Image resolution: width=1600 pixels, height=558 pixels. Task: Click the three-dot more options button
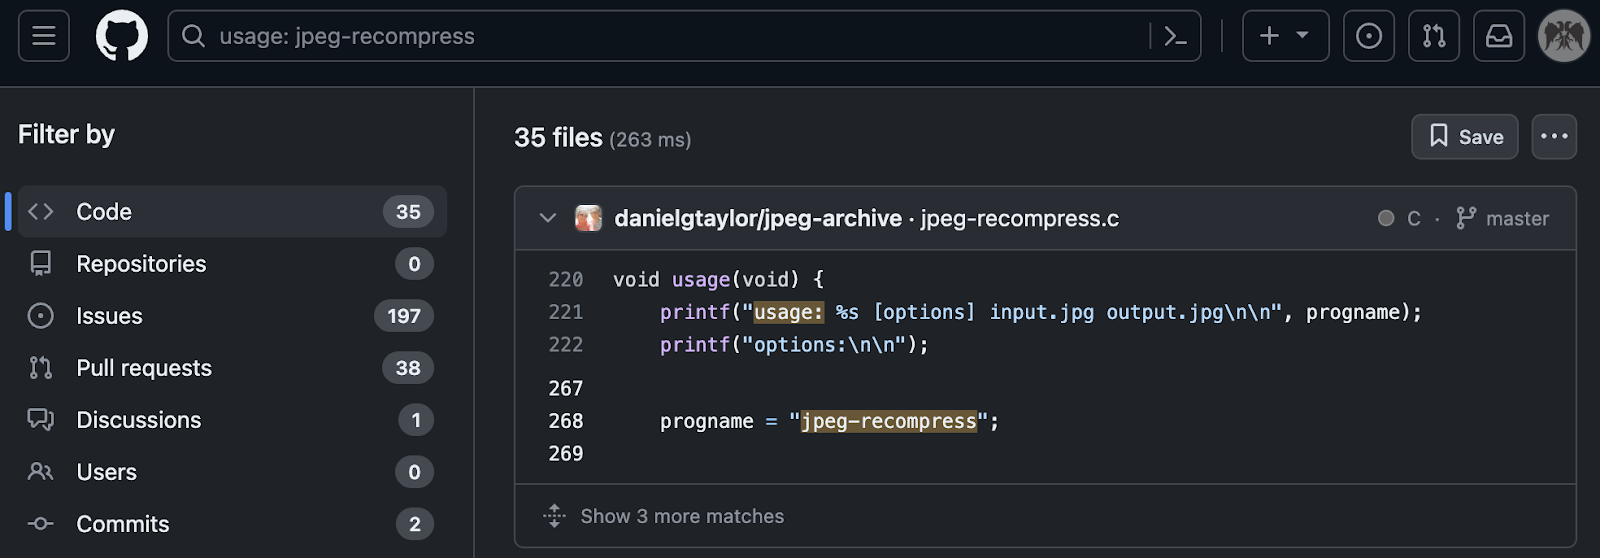(x=1553, y=137)
